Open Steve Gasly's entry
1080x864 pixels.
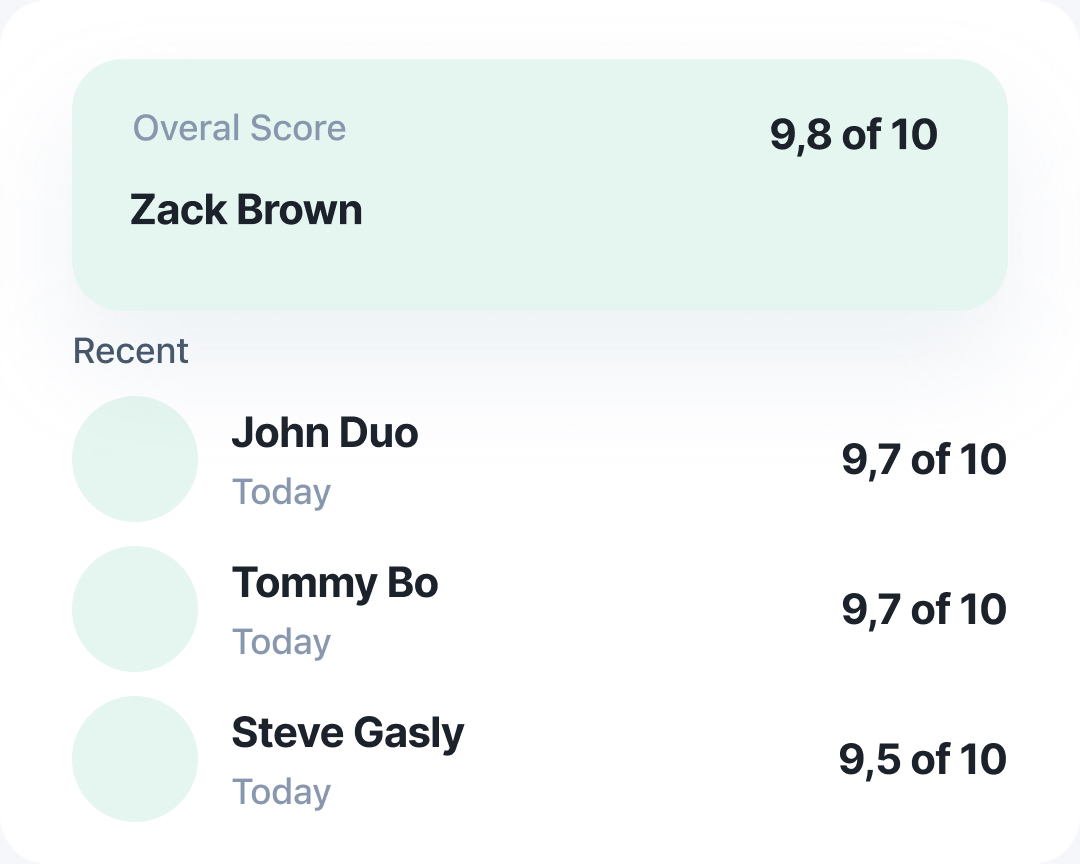[x=540, y=759]
